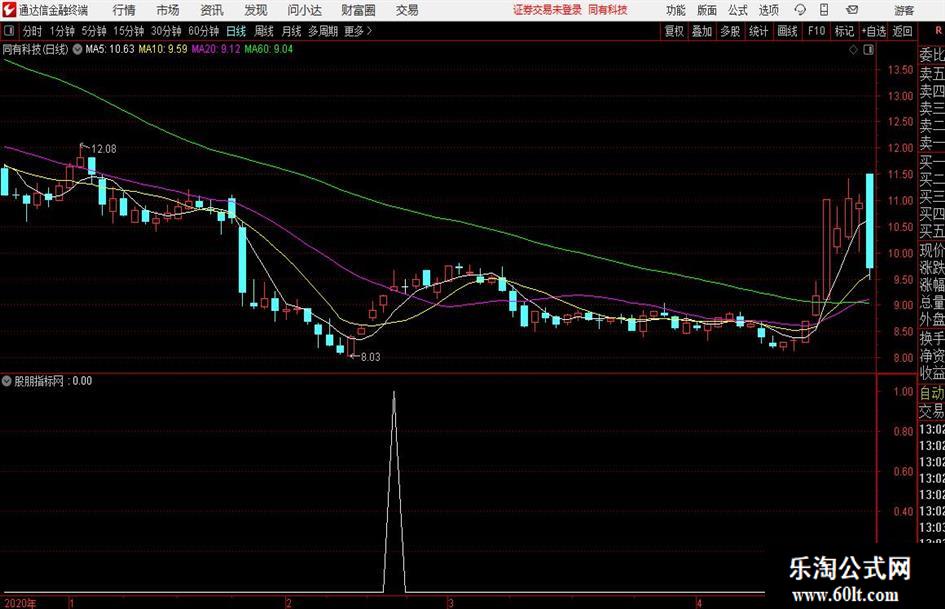This screenshot has height=609, width=945.
Task: Click the 统计 statistics button
Action: click(758, 31)
